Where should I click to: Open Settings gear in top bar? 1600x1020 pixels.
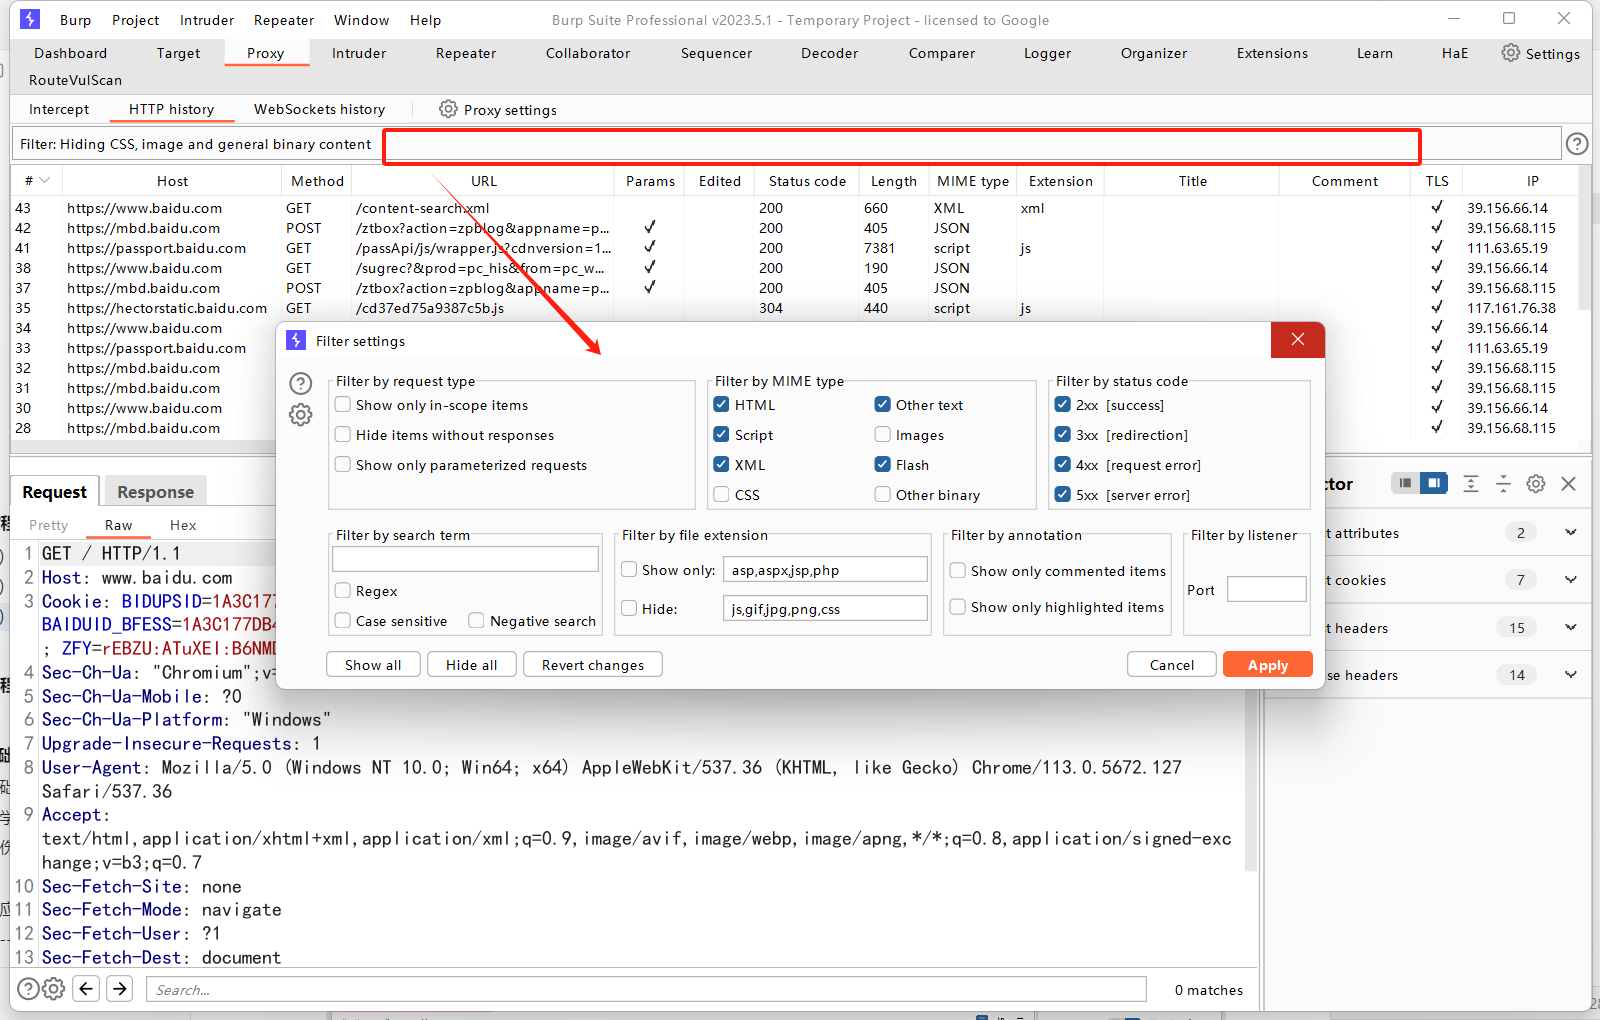(1510, 53)
